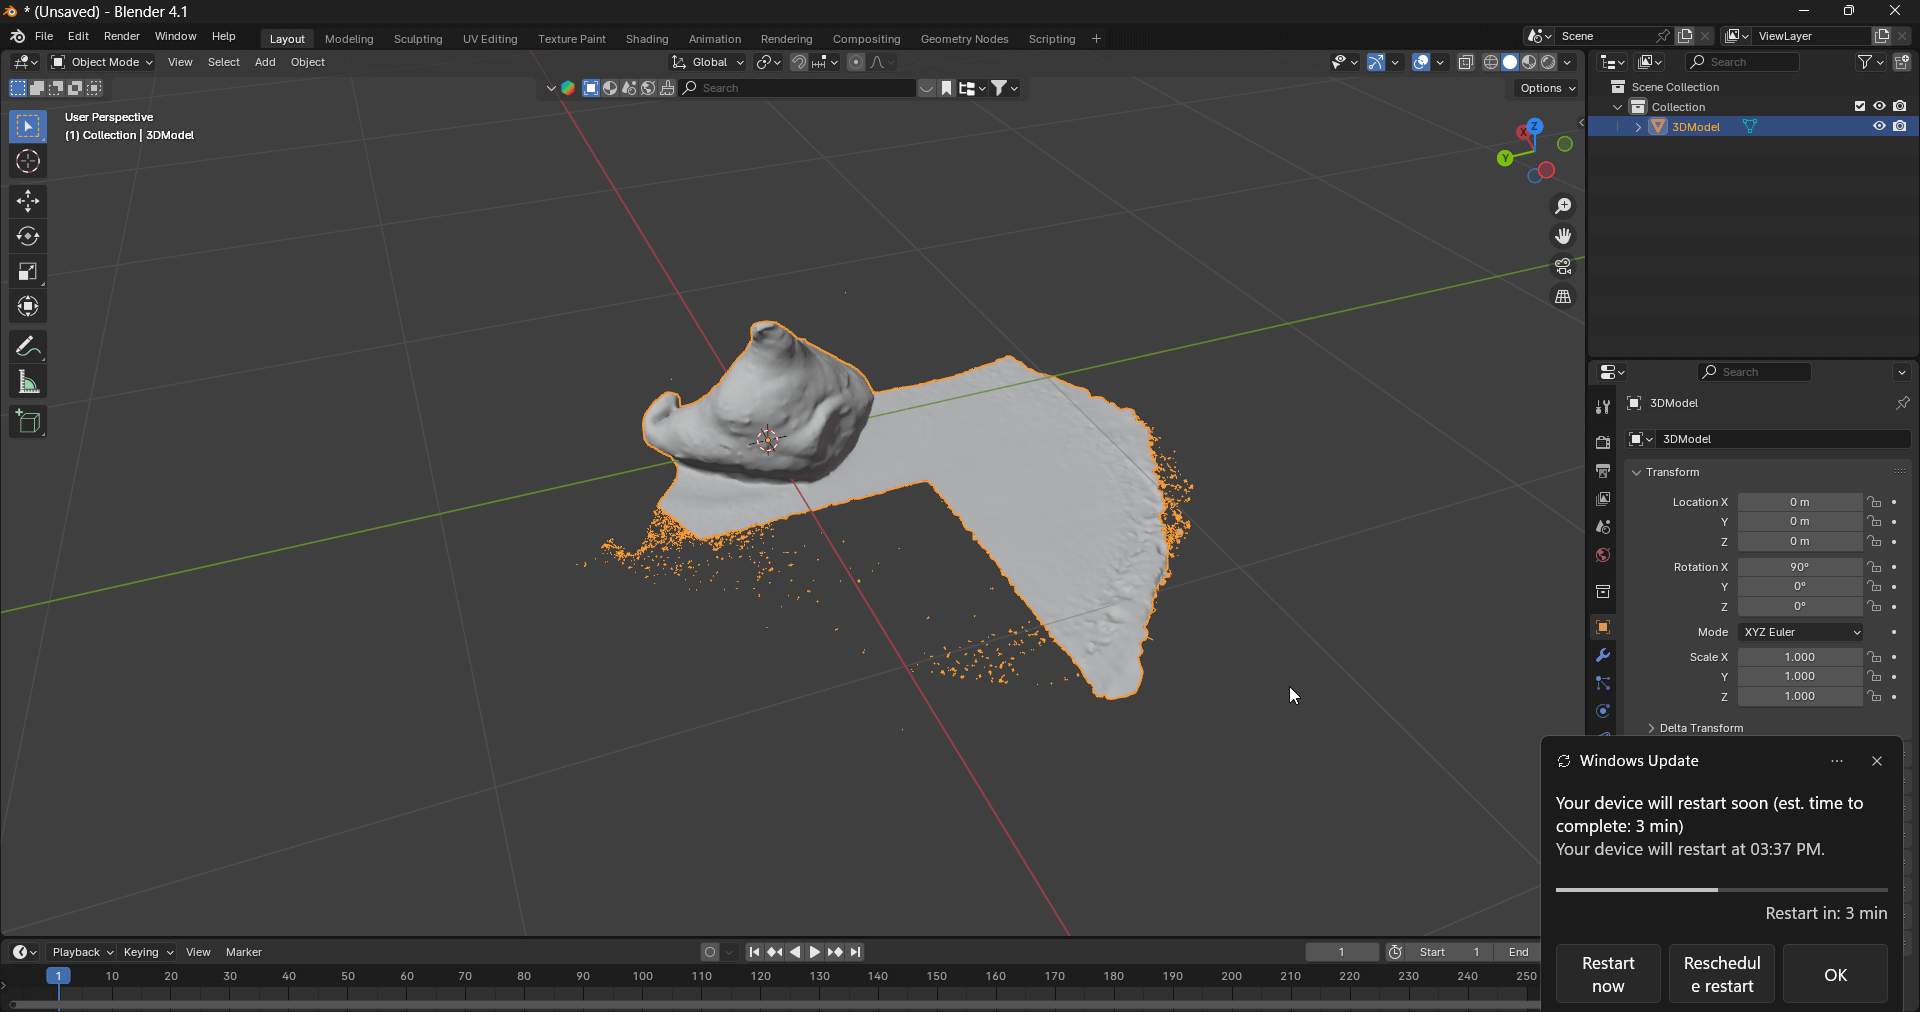Toggle gizmo visibility button

pyautogui.click(x=1376, y=62)
